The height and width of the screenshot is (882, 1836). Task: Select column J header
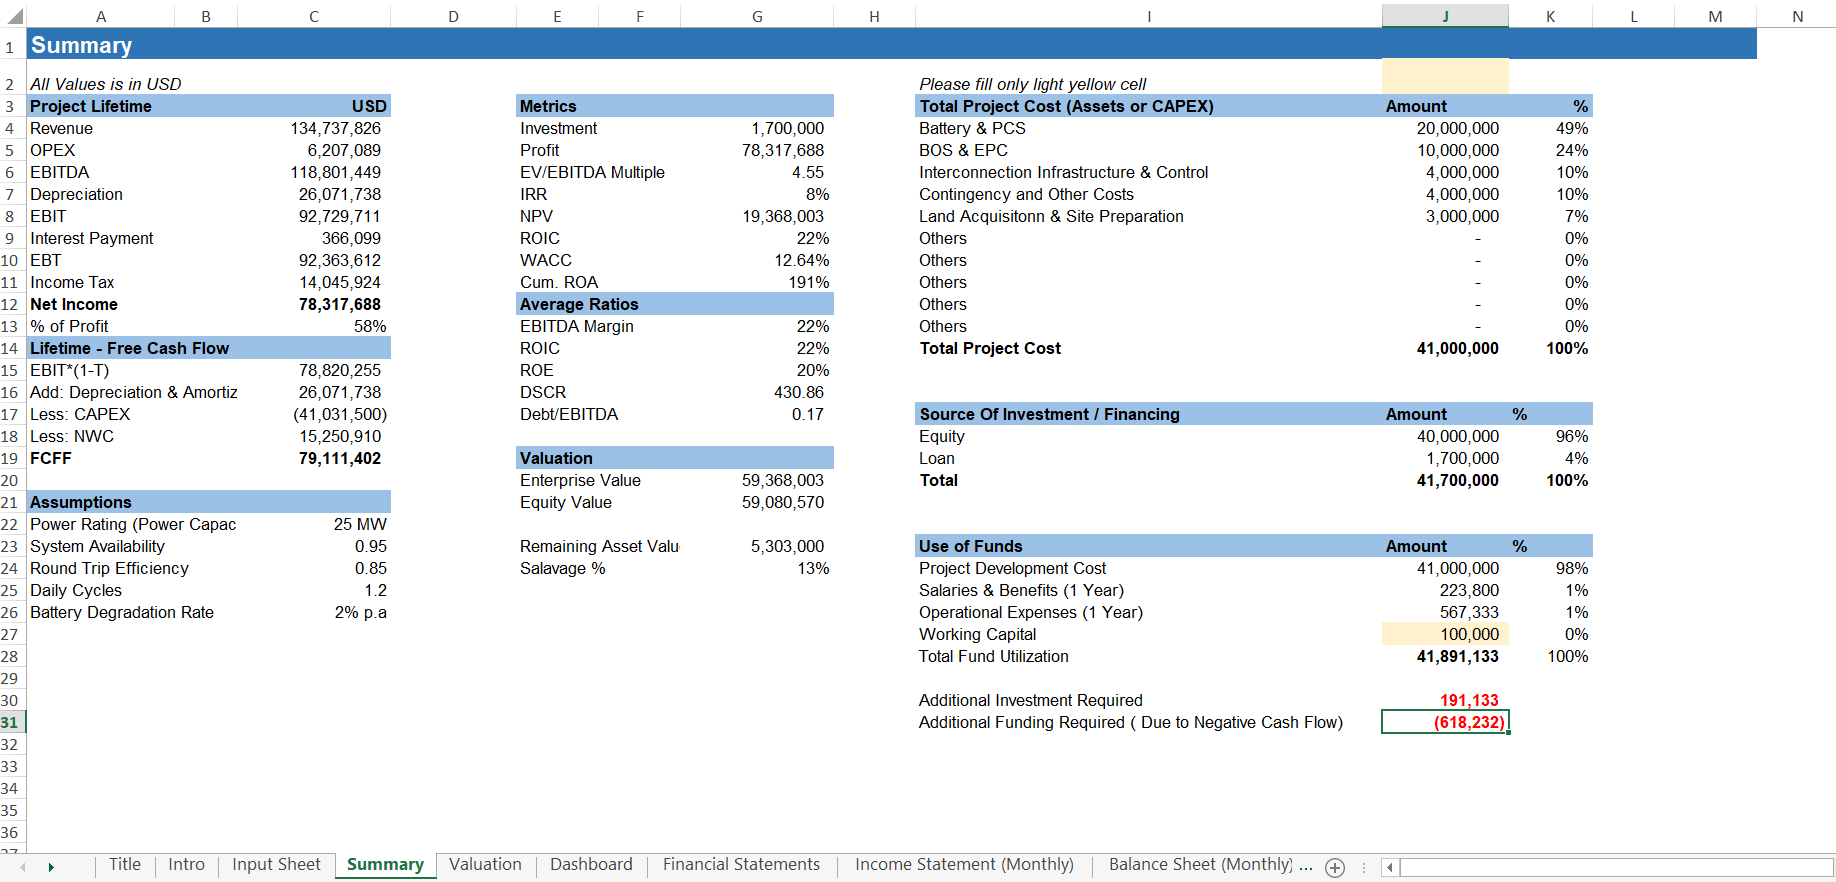(x=1445, y=16)
